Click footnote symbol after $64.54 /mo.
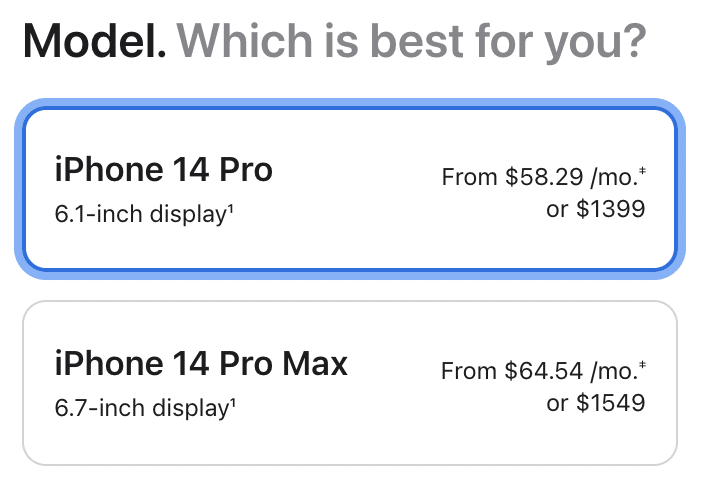 click(x=641, y=367)
